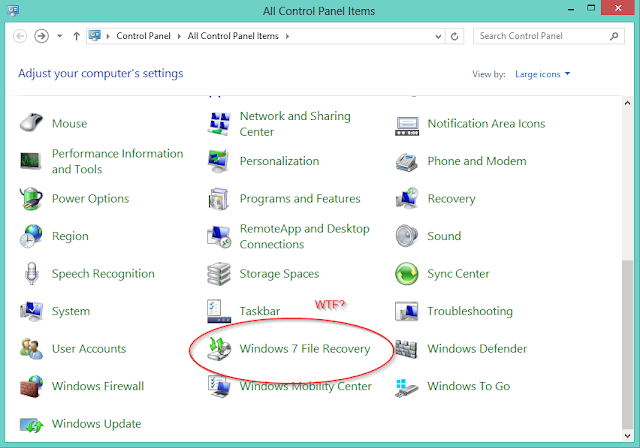Open Windows 7 File Recovery link
The image size is (640, 448).
305,349
